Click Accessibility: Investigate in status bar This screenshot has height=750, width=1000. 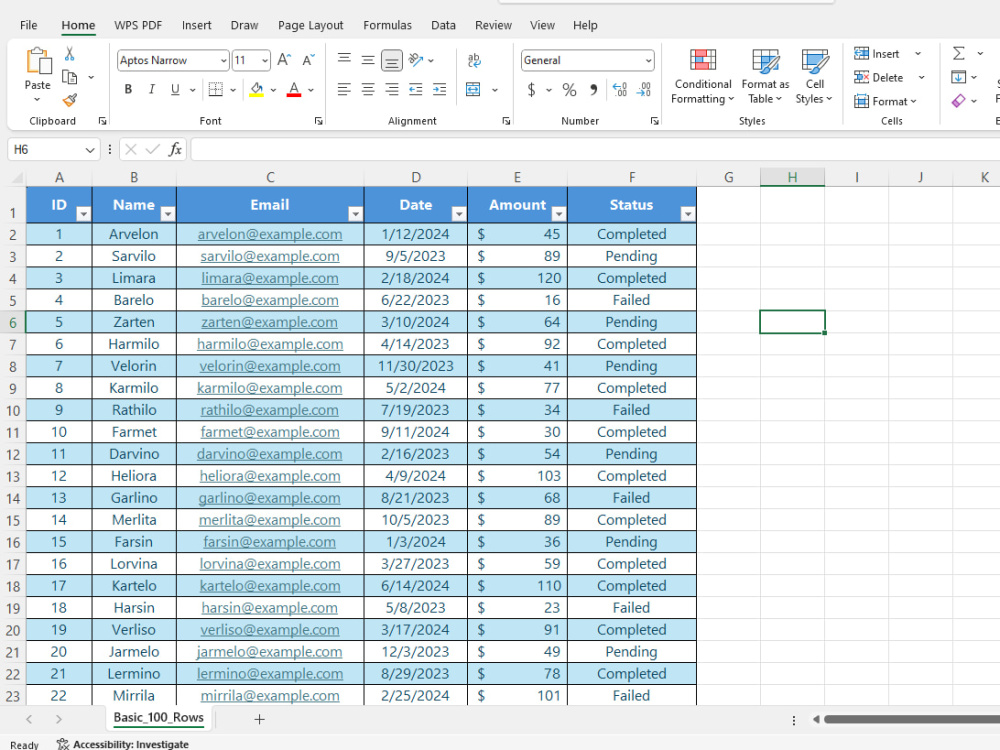point(122,744)
